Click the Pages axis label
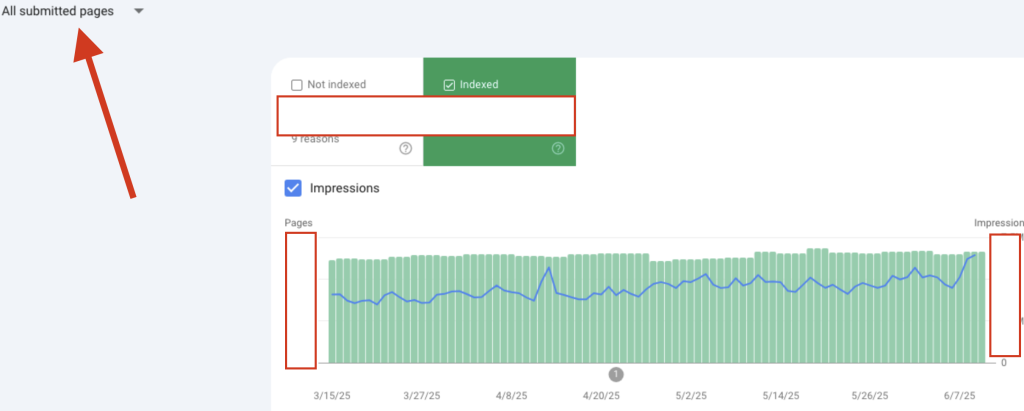This screenshot has width=1024, height=411. pyautogui.click(x=298, y=223)
